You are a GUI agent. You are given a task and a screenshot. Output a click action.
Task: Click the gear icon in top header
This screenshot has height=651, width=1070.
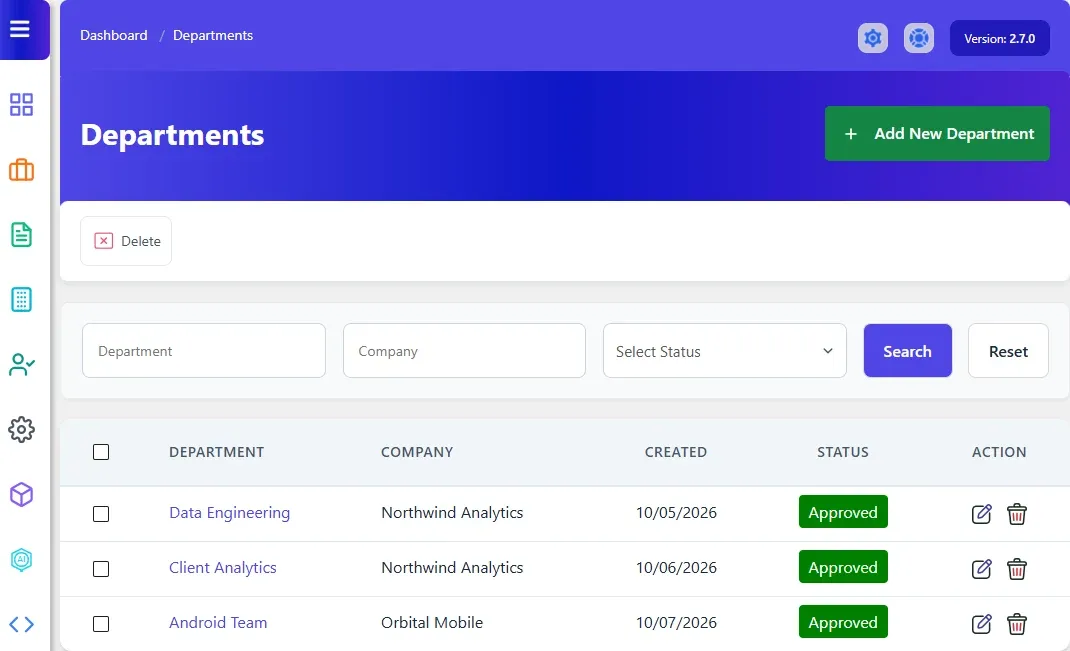[873, 38]
